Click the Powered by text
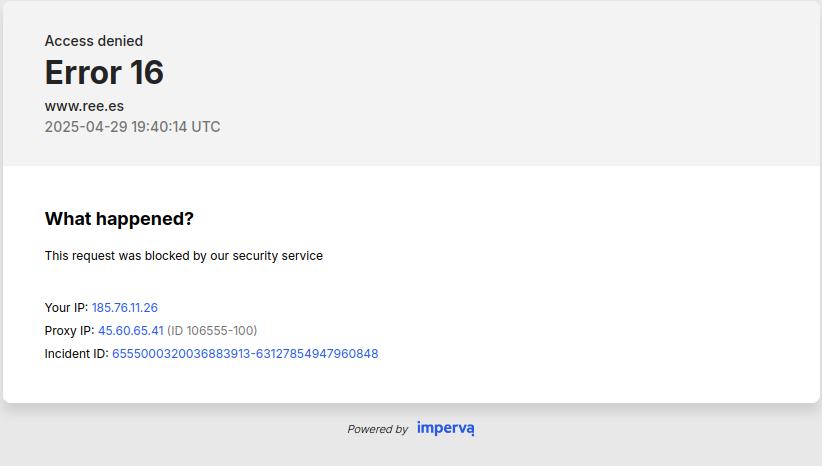The width and height of the screenshot is (822, 466). [377, 429]
